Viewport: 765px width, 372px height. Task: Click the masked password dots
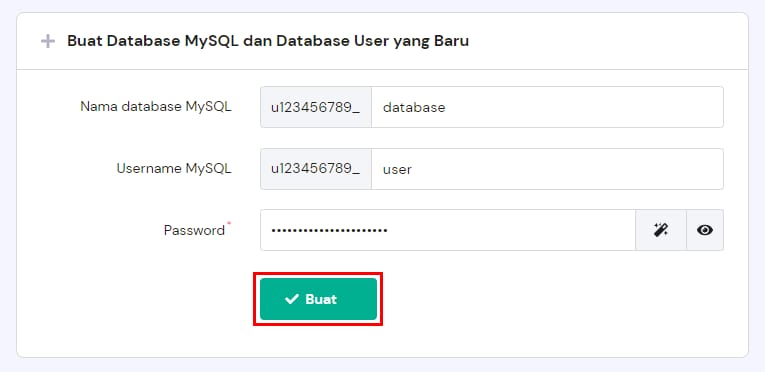coord(329,230)
